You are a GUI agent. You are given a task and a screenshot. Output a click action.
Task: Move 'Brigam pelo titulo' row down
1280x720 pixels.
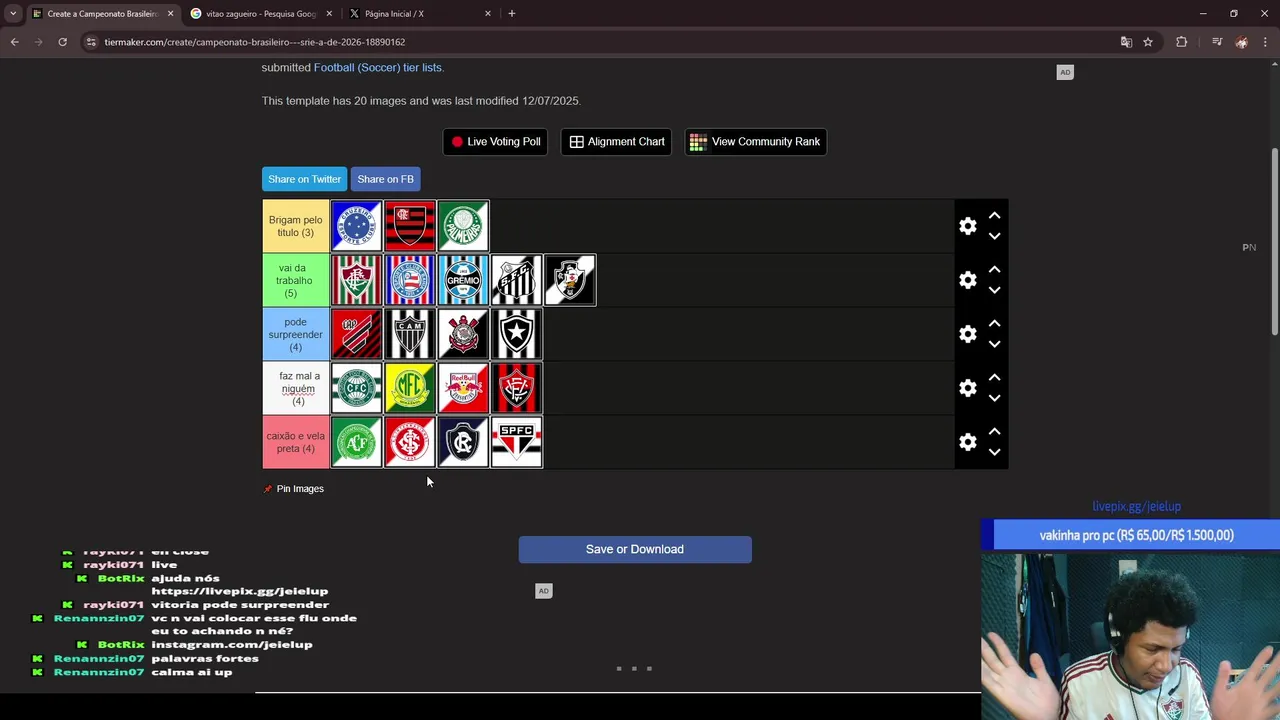(994, 237)
